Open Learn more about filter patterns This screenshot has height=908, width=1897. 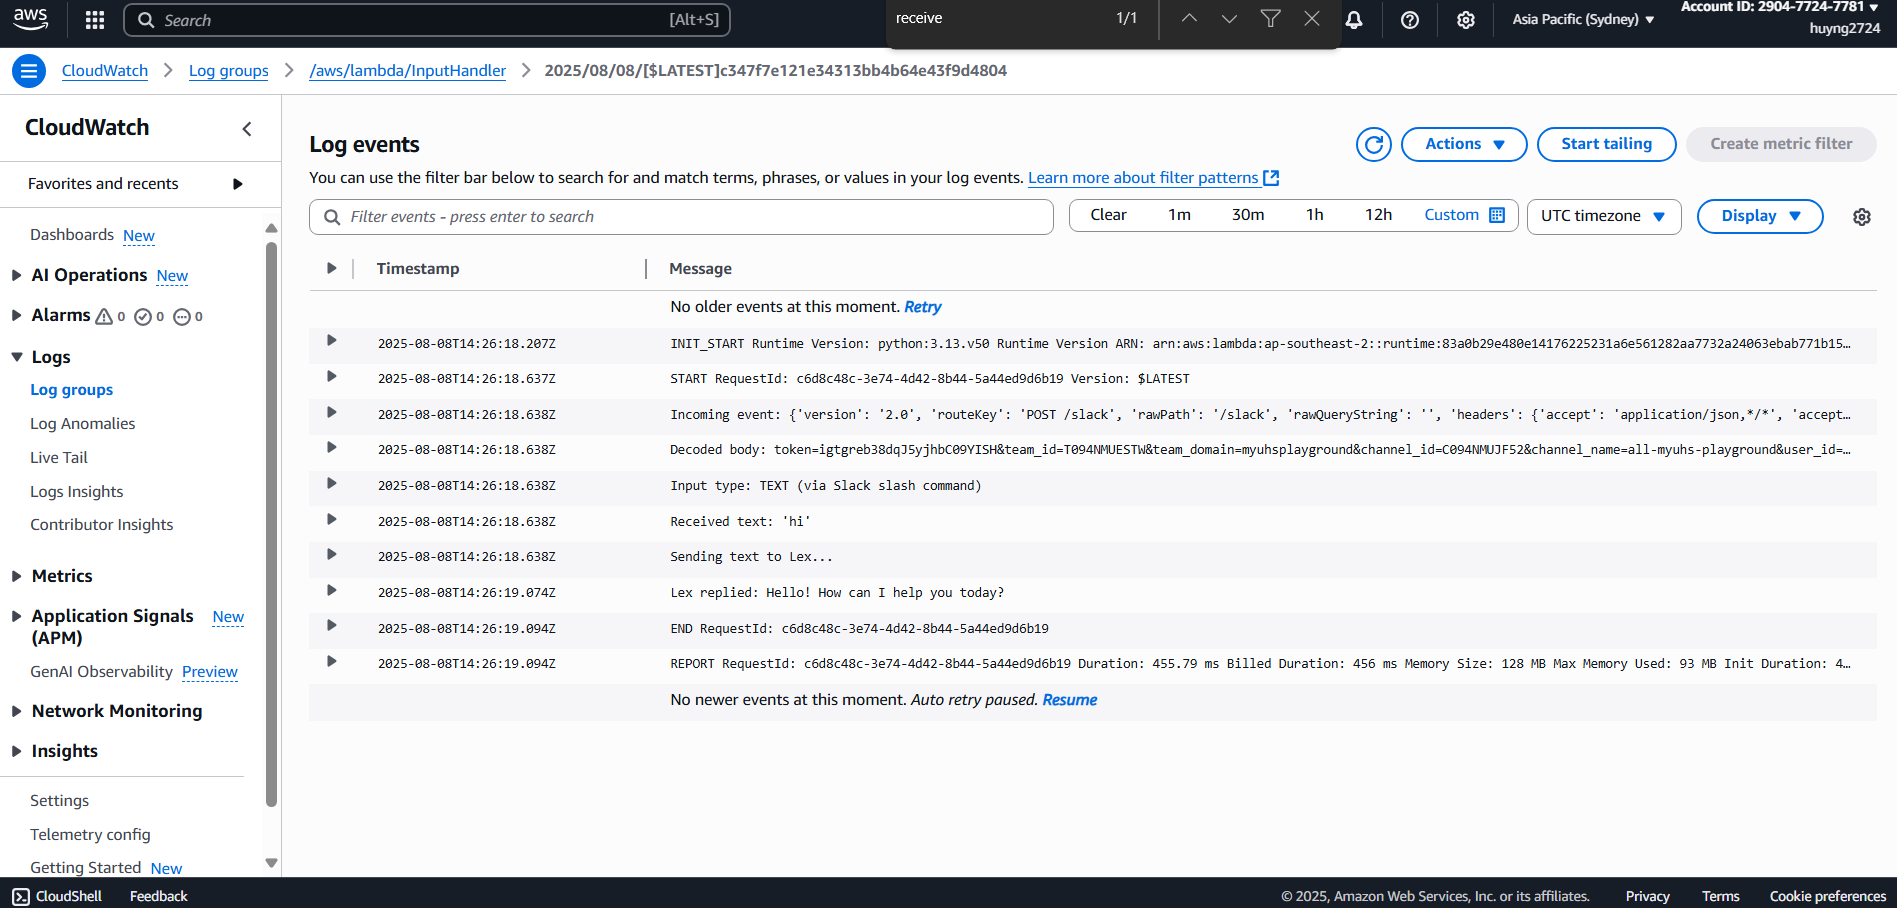1143,178
